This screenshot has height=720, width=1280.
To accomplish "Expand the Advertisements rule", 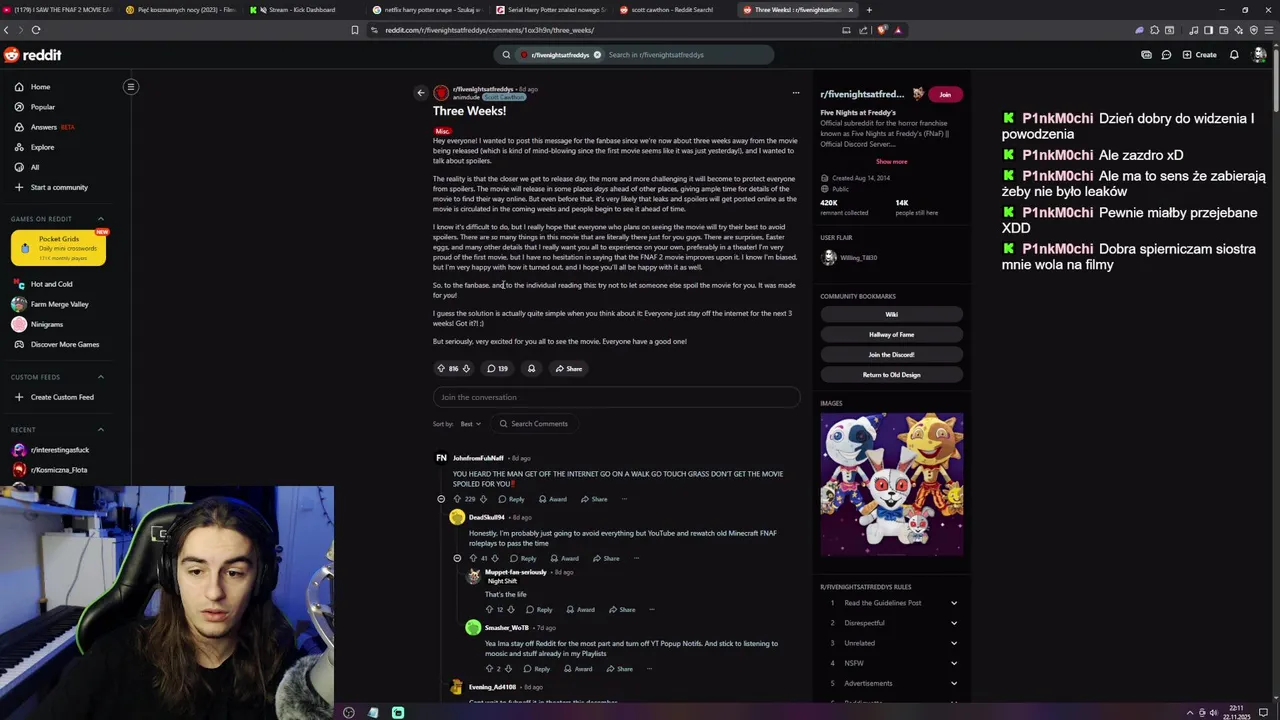I will [892, 683].
